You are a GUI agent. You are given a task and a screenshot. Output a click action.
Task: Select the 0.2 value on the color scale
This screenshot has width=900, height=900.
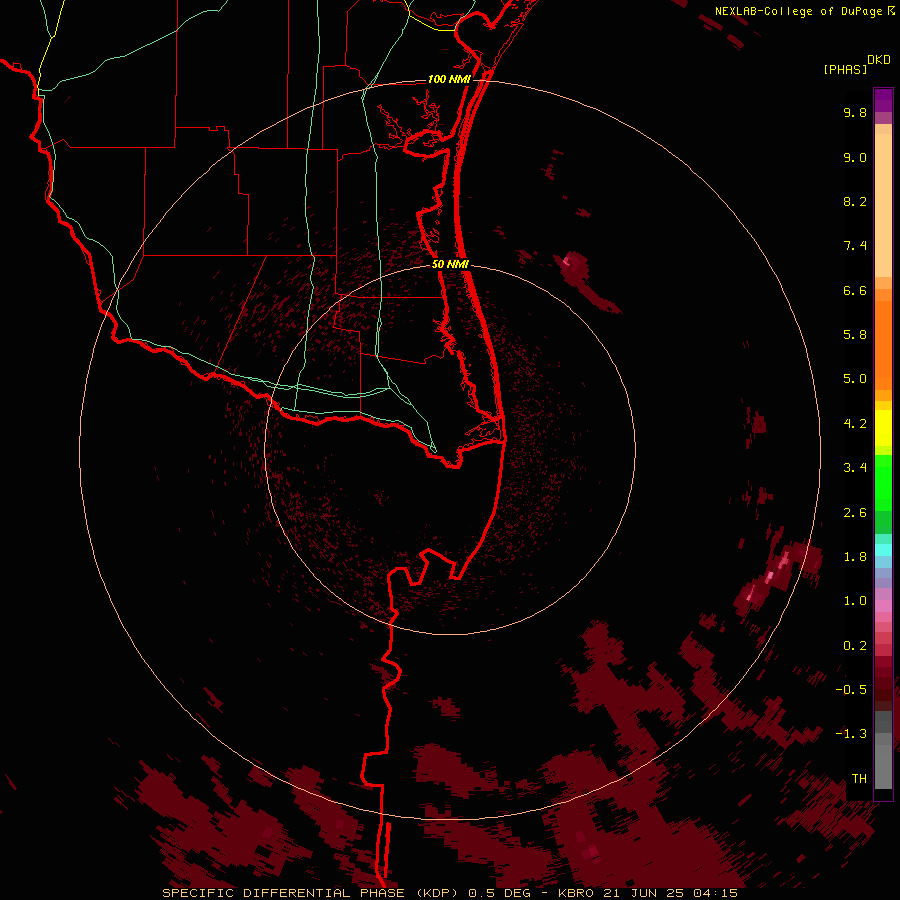coord(855,646)
